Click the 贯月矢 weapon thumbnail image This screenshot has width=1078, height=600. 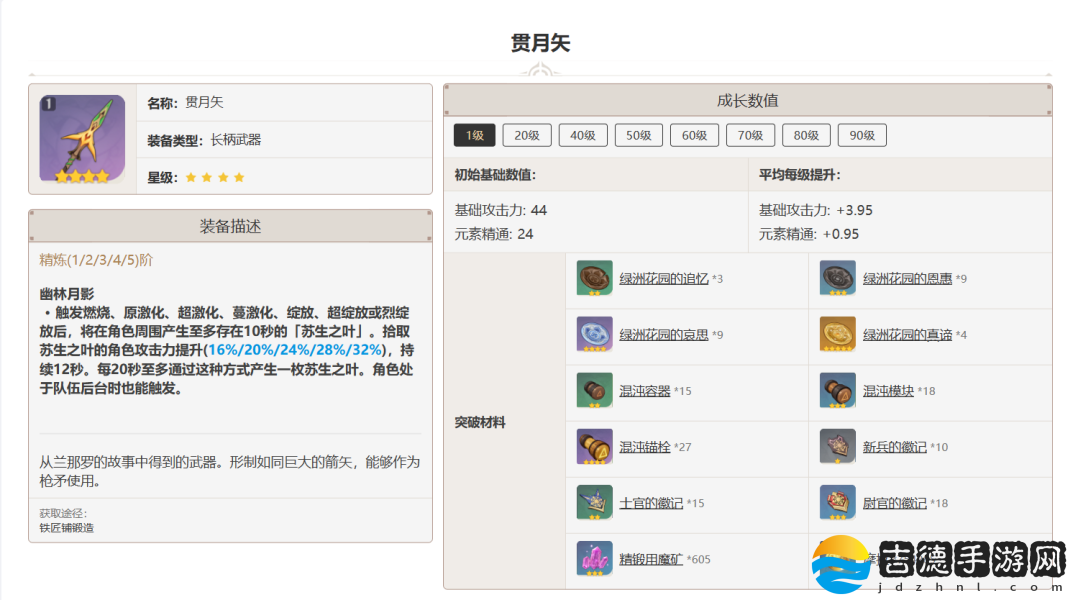[x=82, y=139]
